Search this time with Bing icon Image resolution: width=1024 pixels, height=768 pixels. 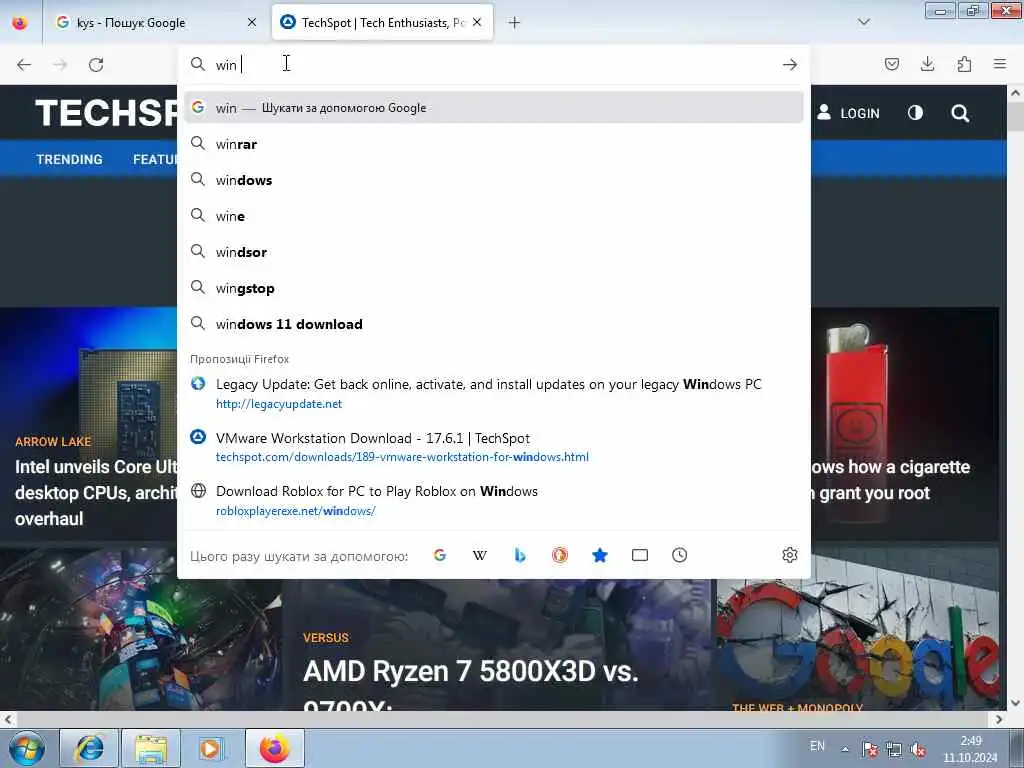click(520, 555)
